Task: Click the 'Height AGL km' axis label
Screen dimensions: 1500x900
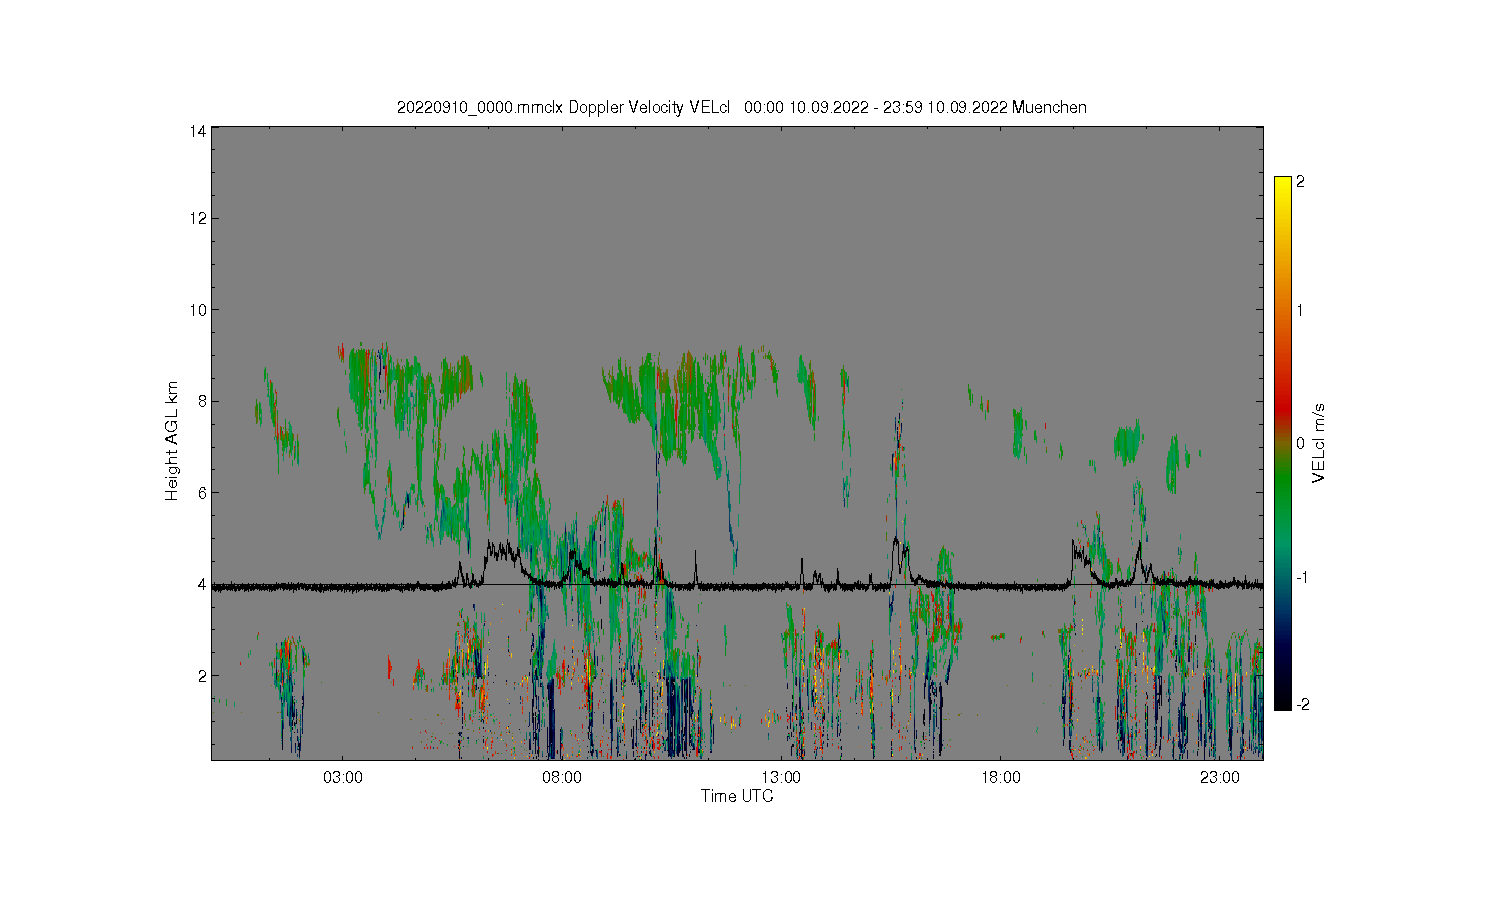Action: pos(172,441)
